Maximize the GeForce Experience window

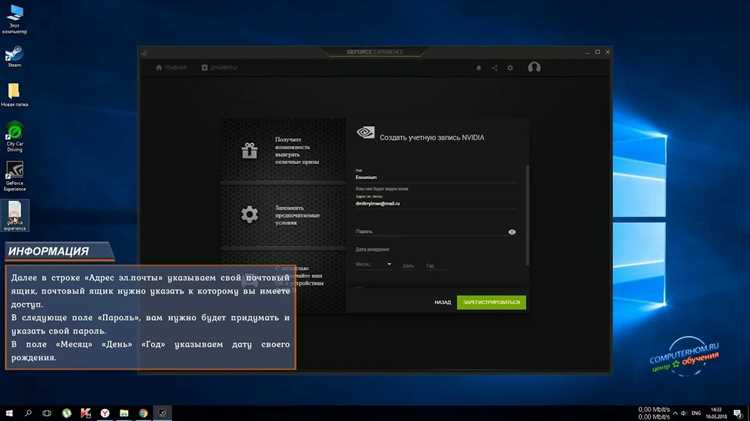(597, 52)
